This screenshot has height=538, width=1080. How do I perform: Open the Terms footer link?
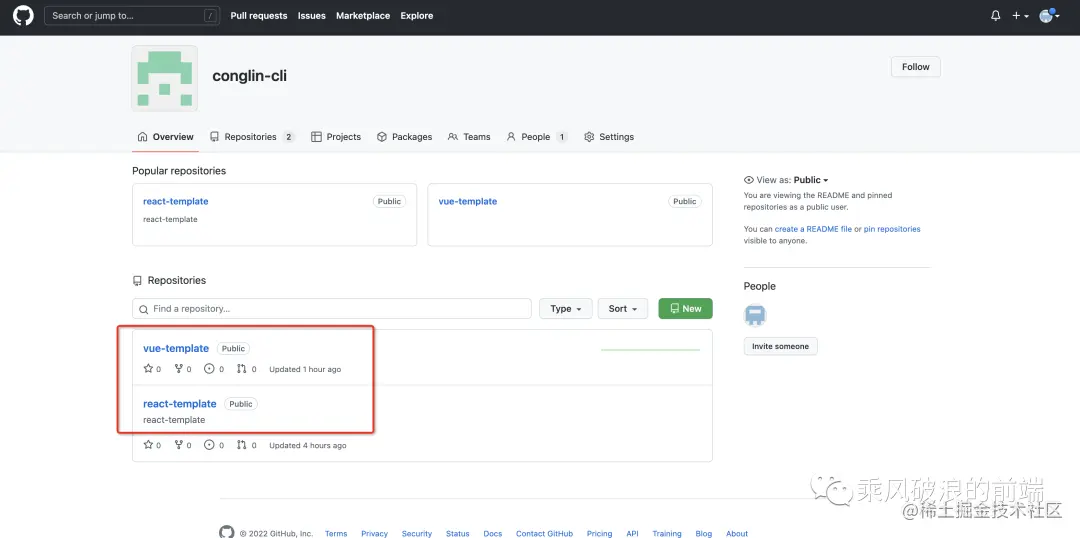[336, 534]
